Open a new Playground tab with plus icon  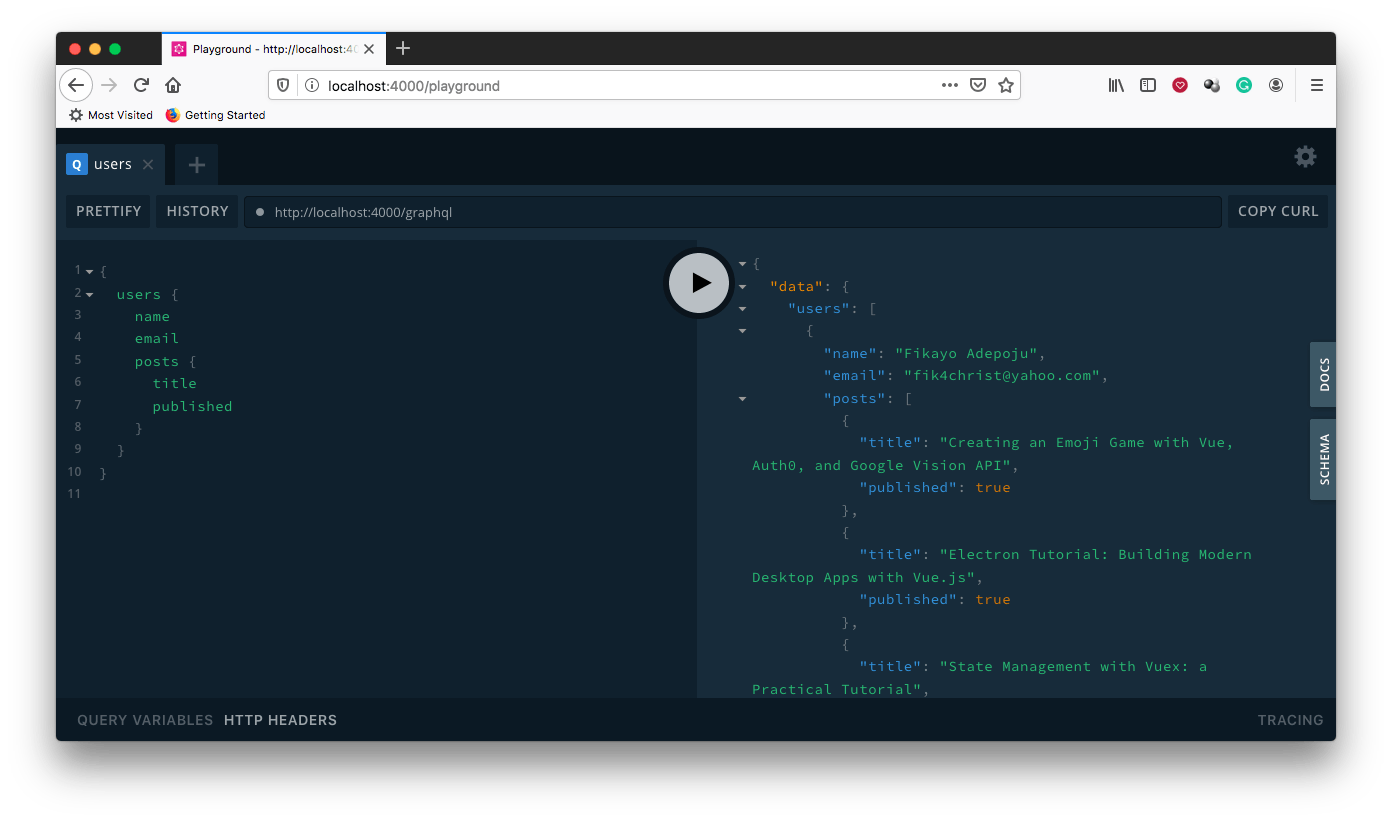pos(196,164)
